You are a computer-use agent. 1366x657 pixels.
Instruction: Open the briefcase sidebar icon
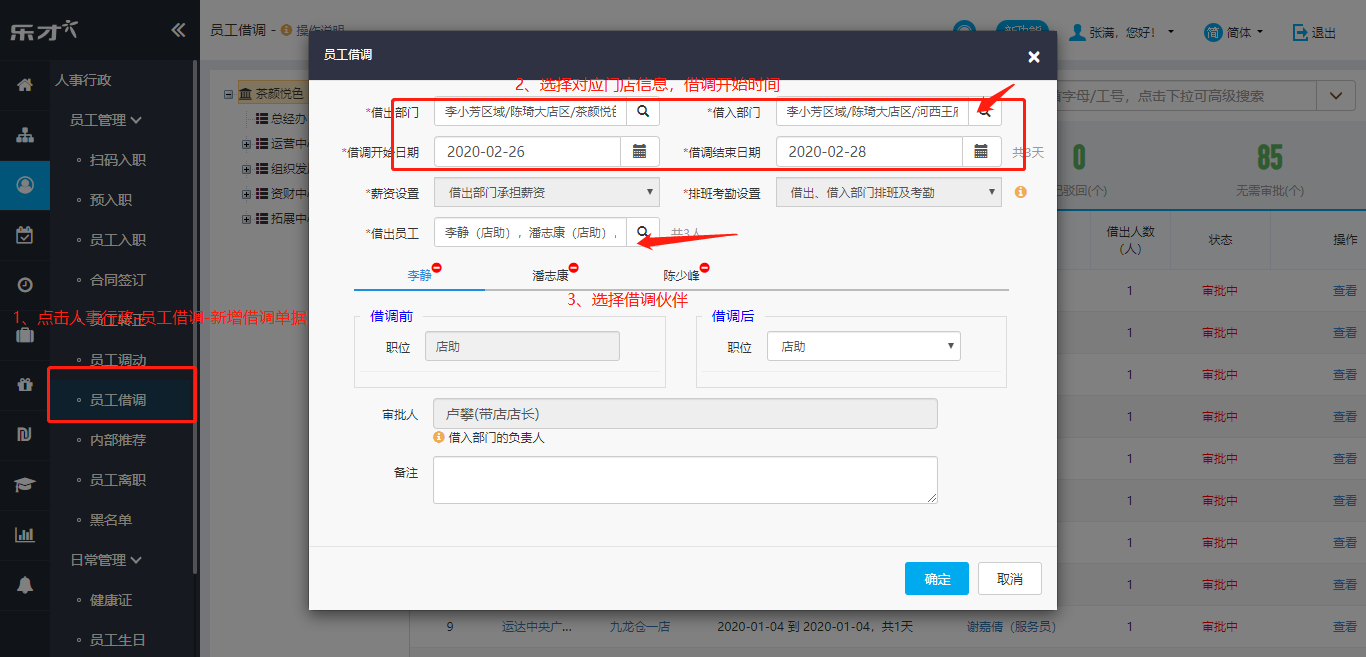(25, 335)
